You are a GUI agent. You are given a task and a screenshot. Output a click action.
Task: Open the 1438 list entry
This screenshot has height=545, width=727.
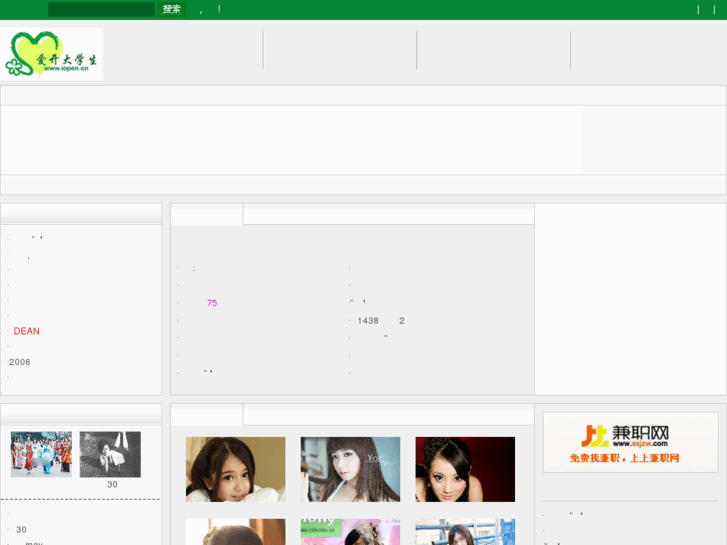pyautogui.click(x=381, y=321)
